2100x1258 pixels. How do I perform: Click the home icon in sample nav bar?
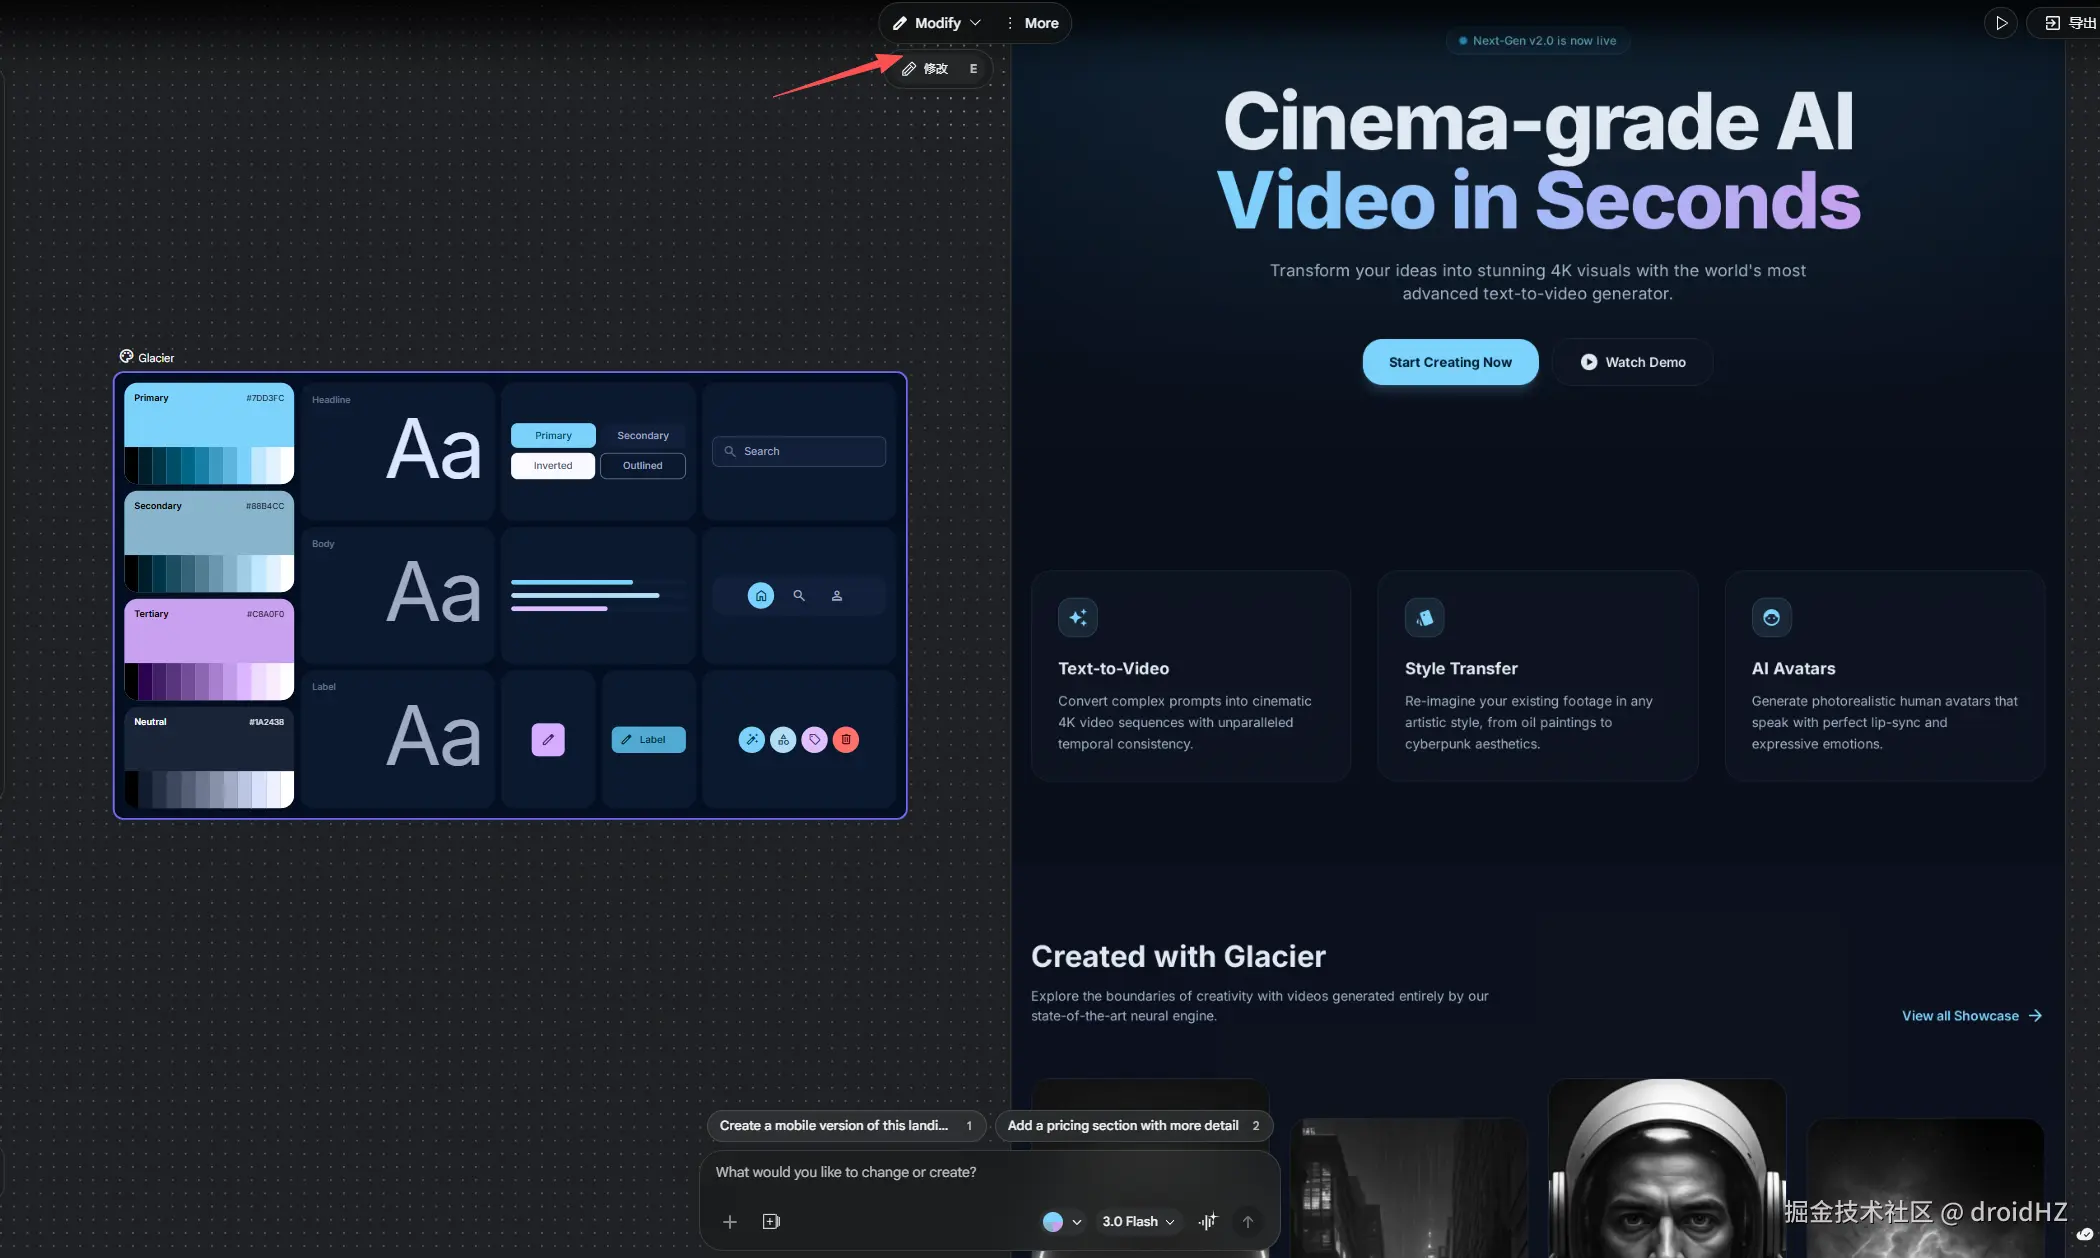pyautogui.click(x=761, y=596)
